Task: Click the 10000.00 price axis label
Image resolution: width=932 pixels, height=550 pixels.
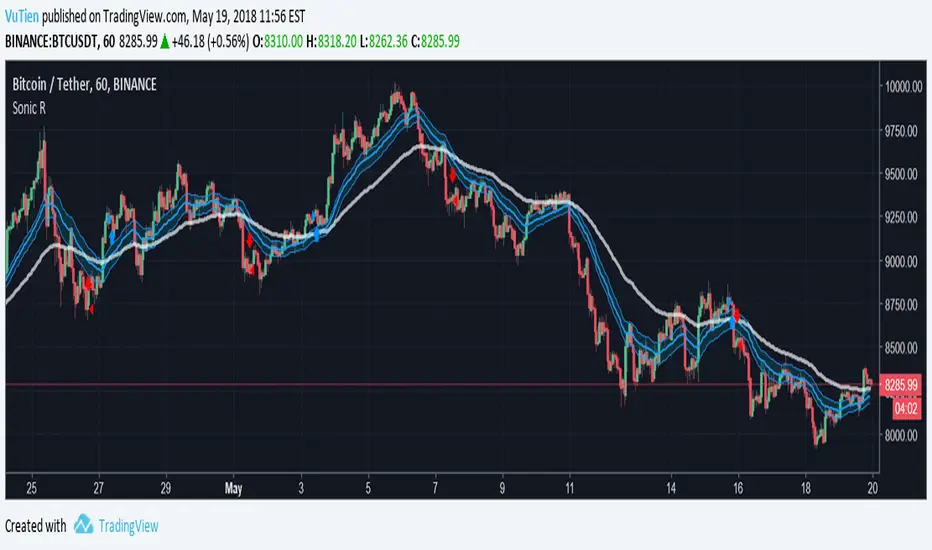Action: (x=903, y=87)
